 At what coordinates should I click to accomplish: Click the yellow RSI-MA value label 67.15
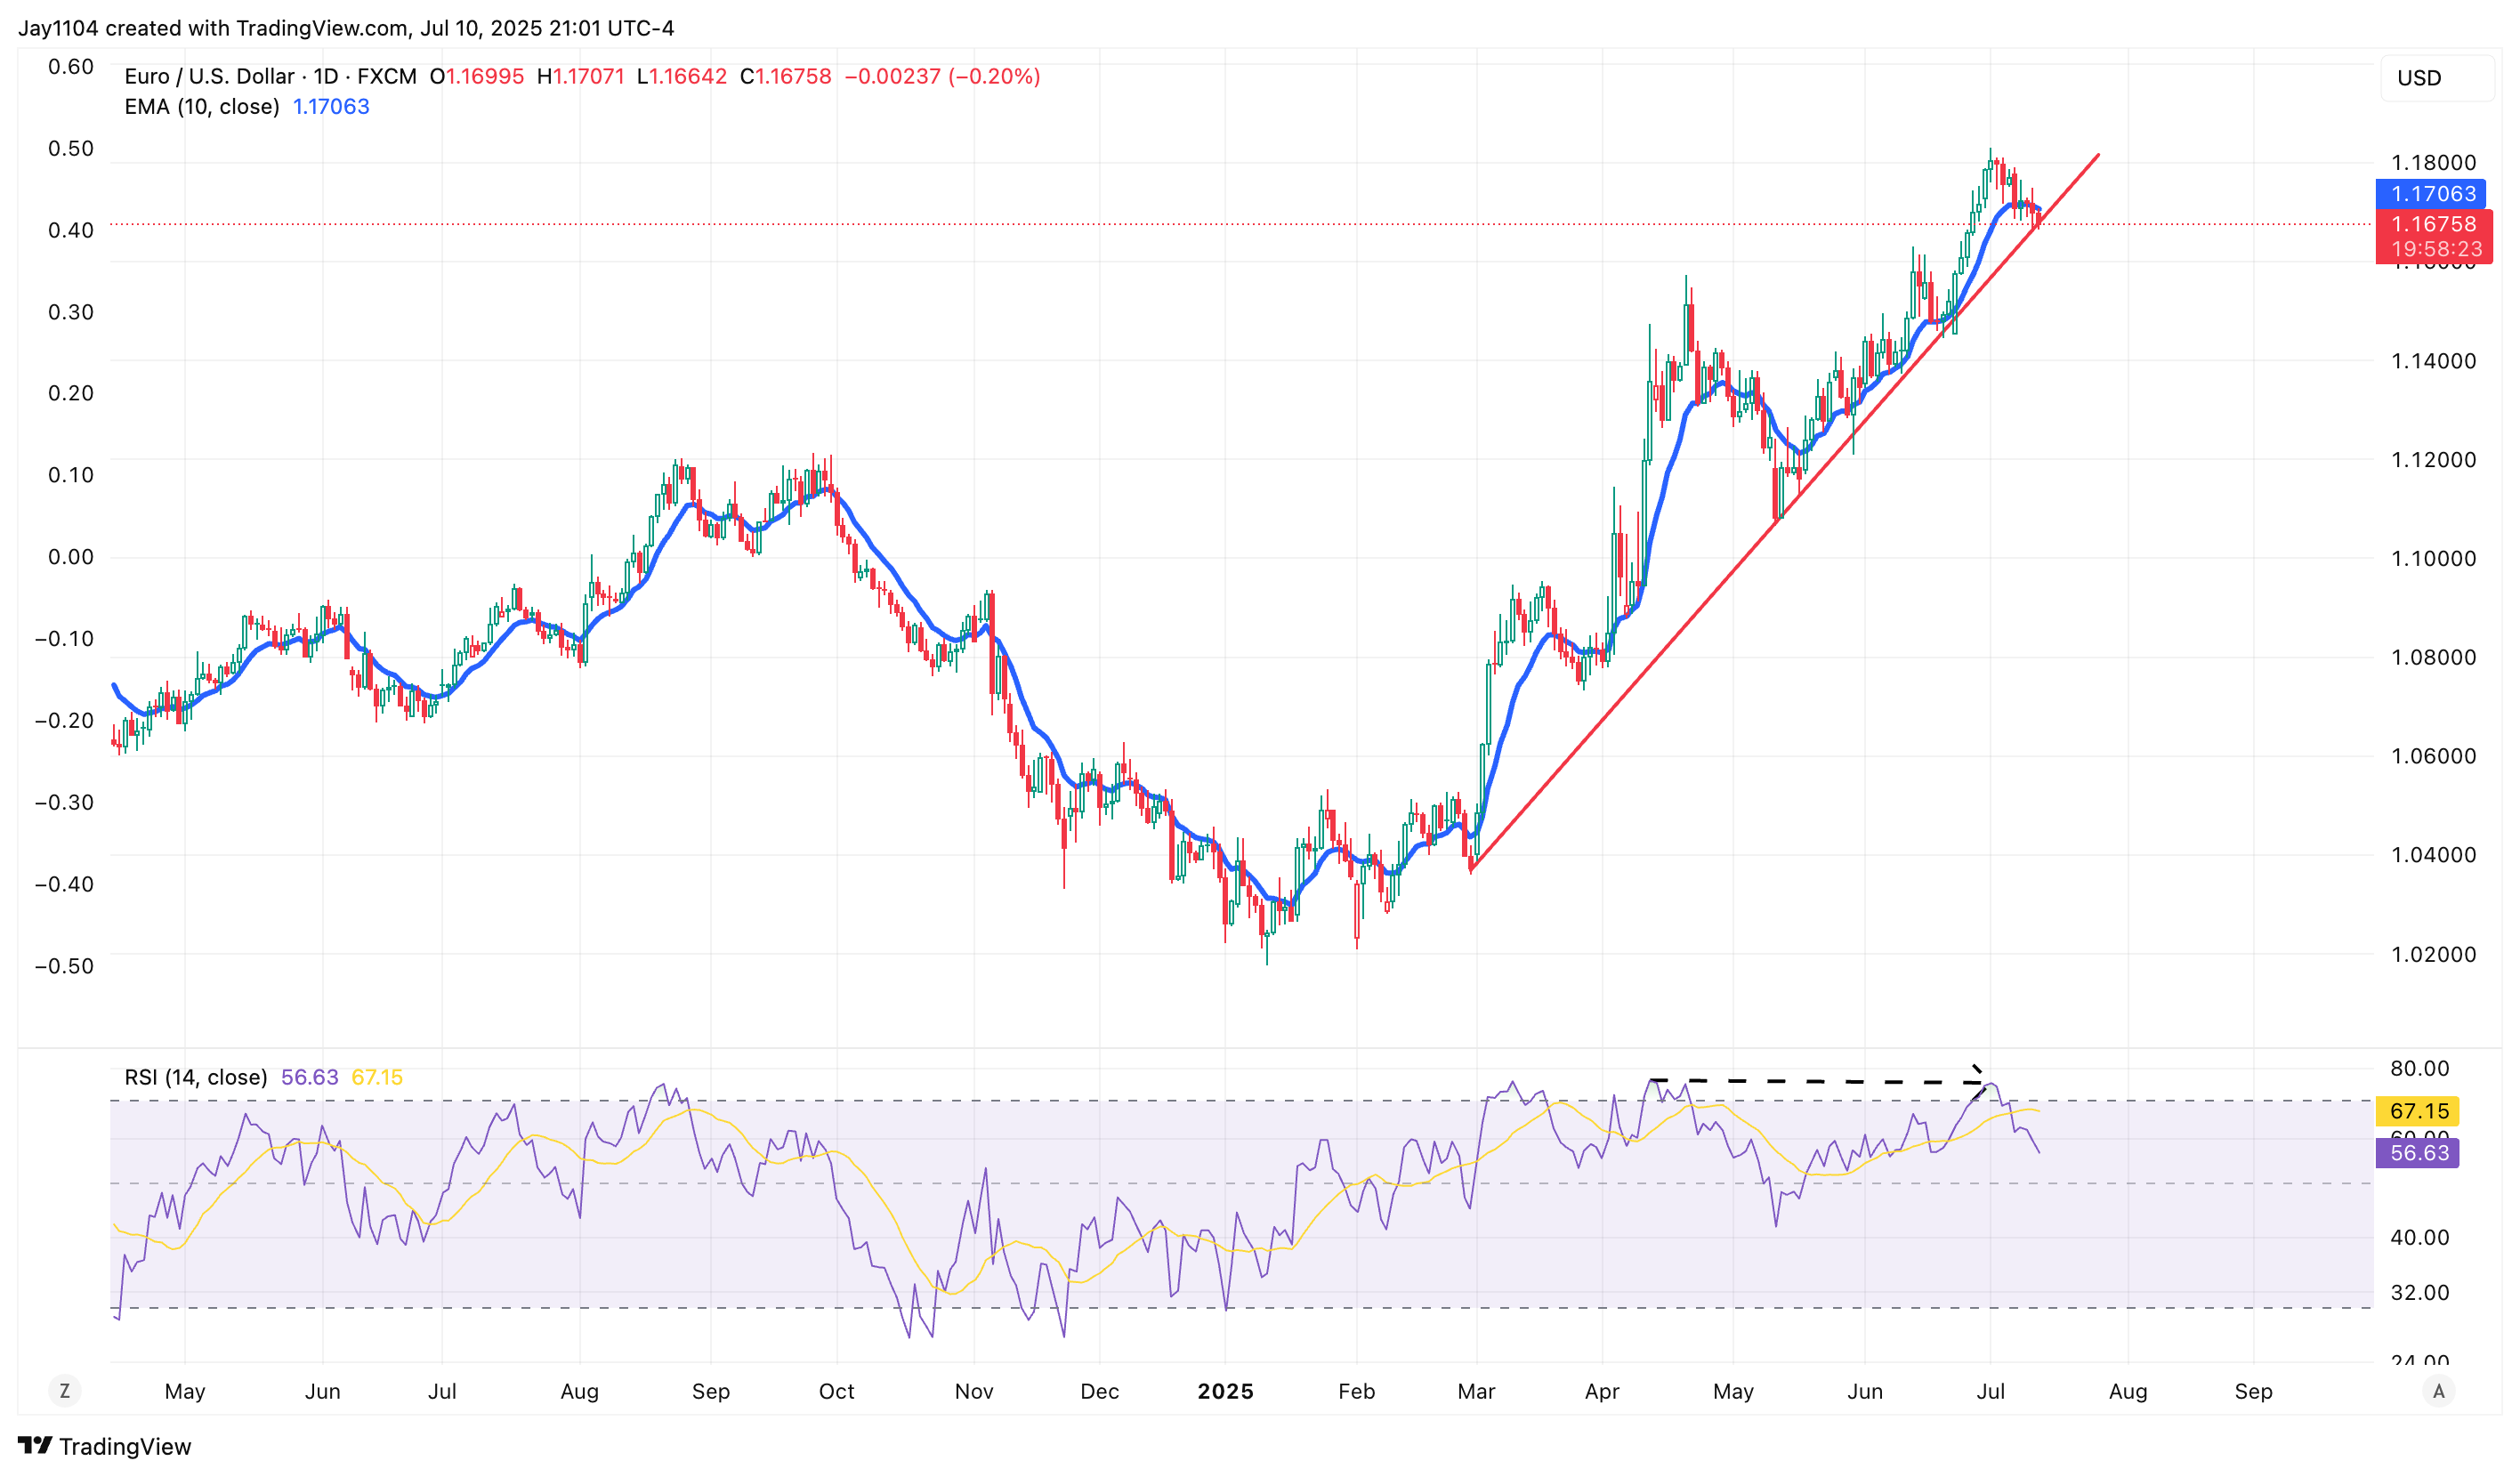click(2418, 1111)
